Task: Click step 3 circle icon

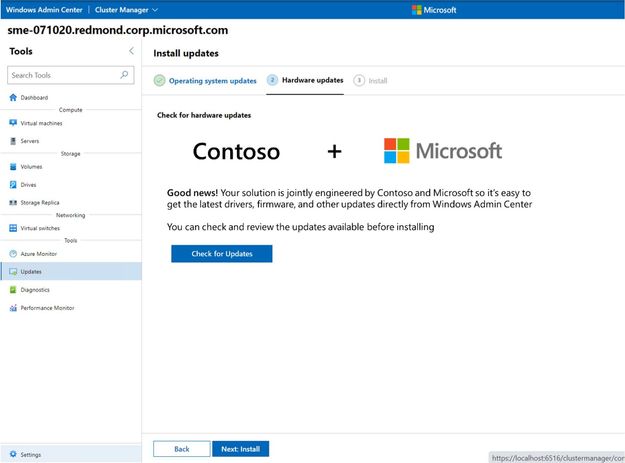Action: (x=359, y=80)
